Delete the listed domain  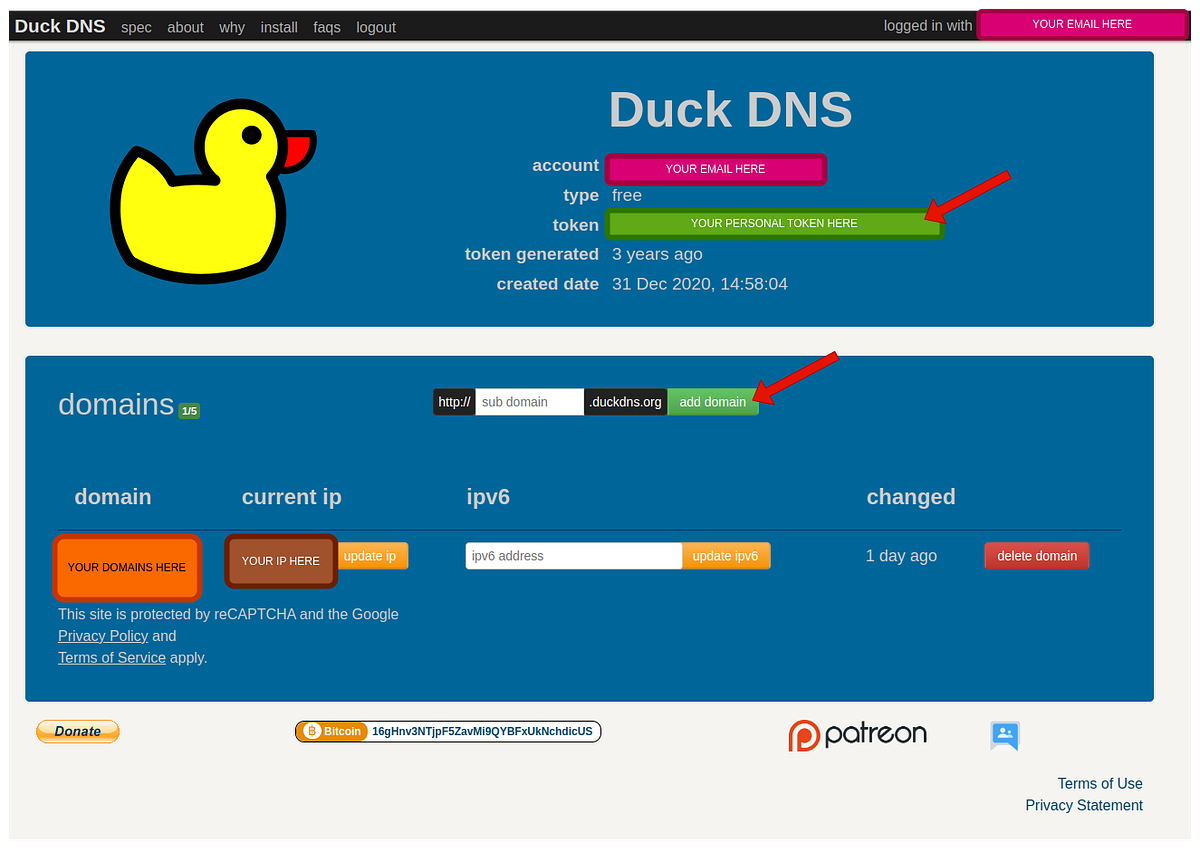(x=1036, y=555)
